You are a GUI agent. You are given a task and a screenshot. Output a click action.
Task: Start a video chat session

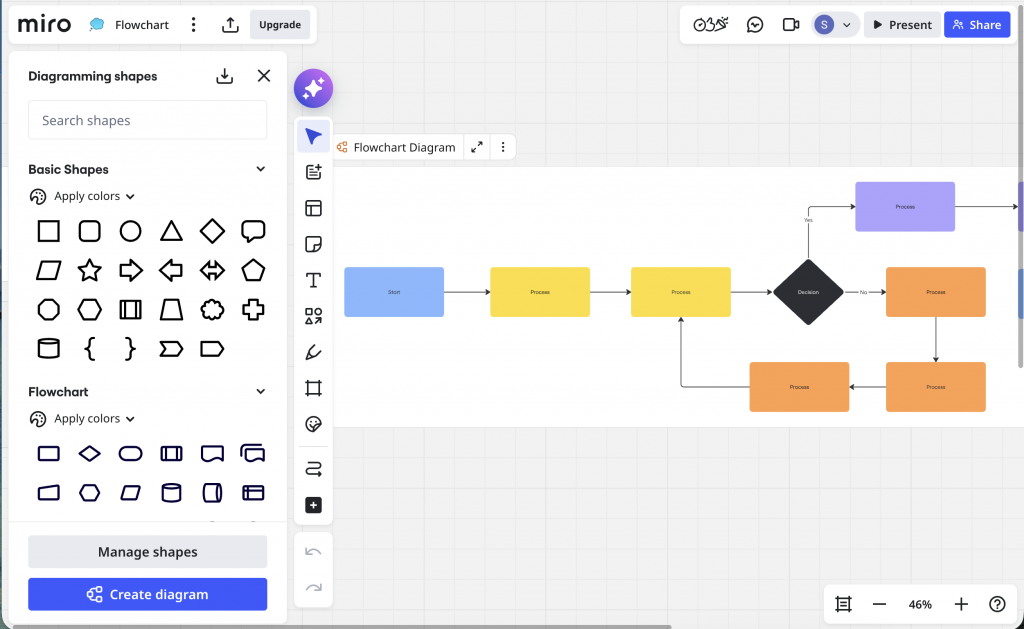coord(791,24)
